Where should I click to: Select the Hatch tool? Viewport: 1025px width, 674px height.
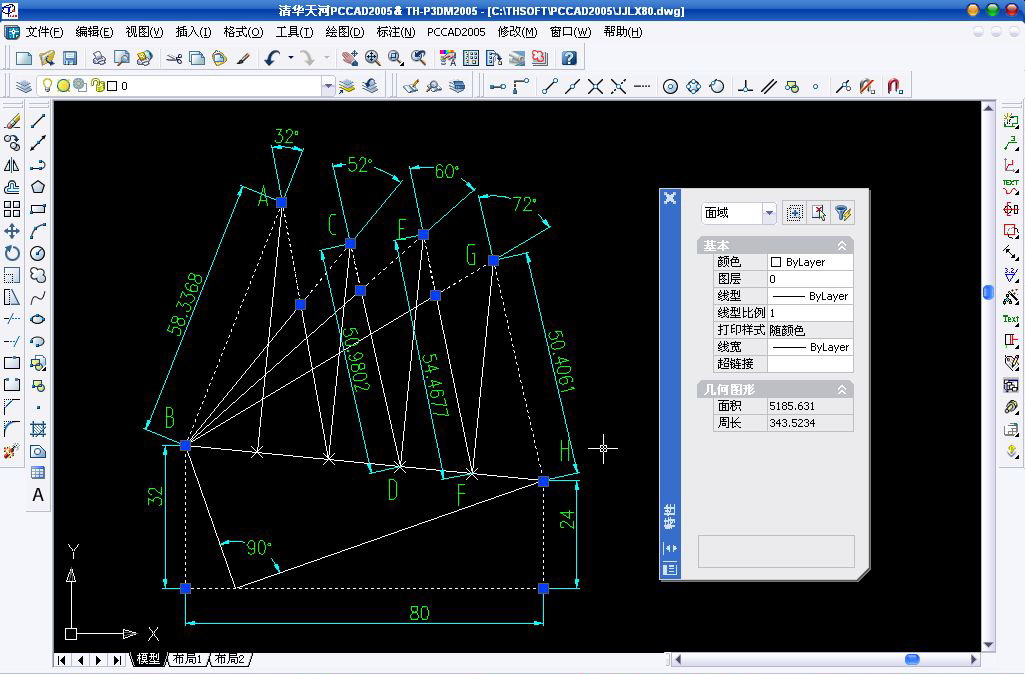(38, 430)
